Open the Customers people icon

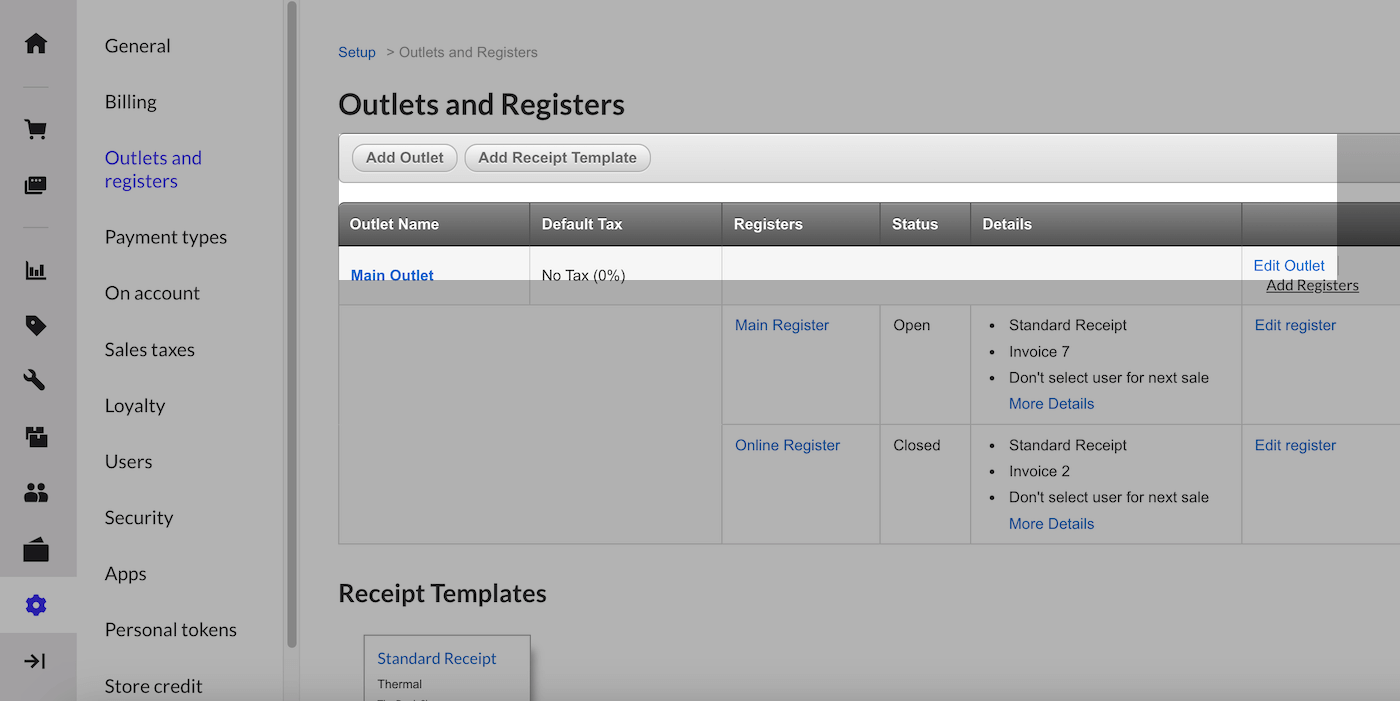click(x=36, y=492)
